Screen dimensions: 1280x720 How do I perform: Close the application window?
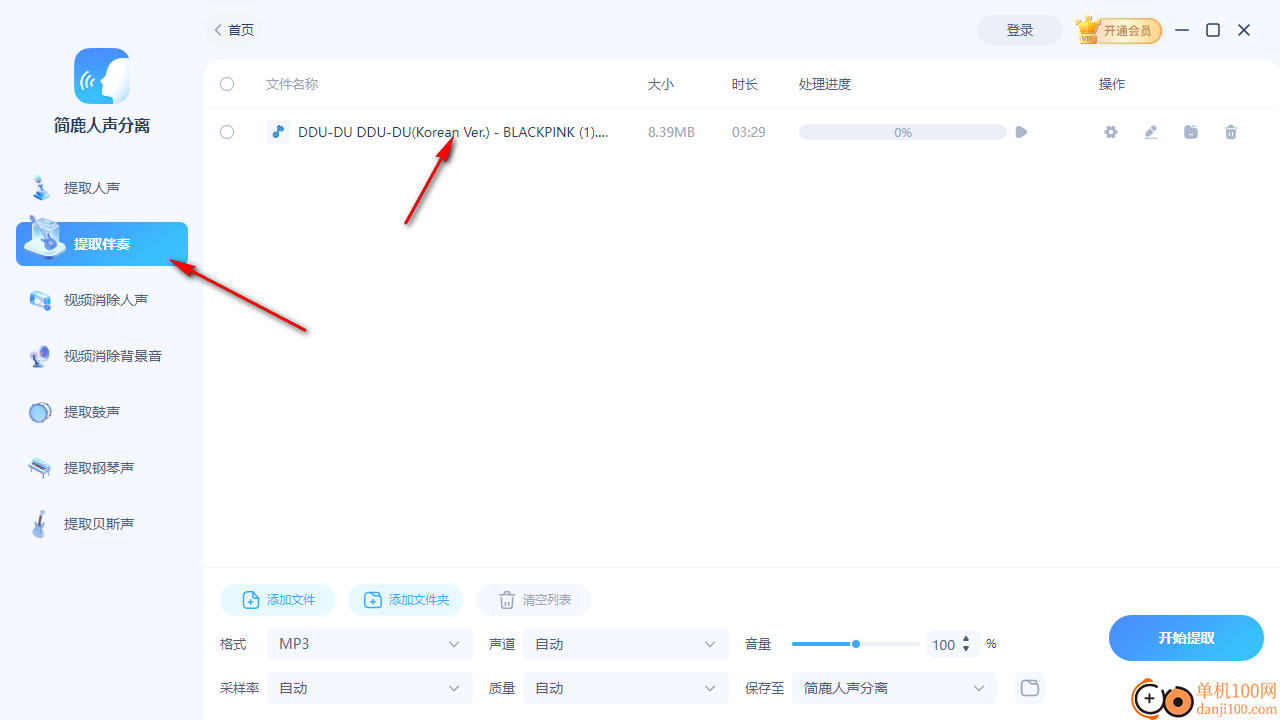1244,30
